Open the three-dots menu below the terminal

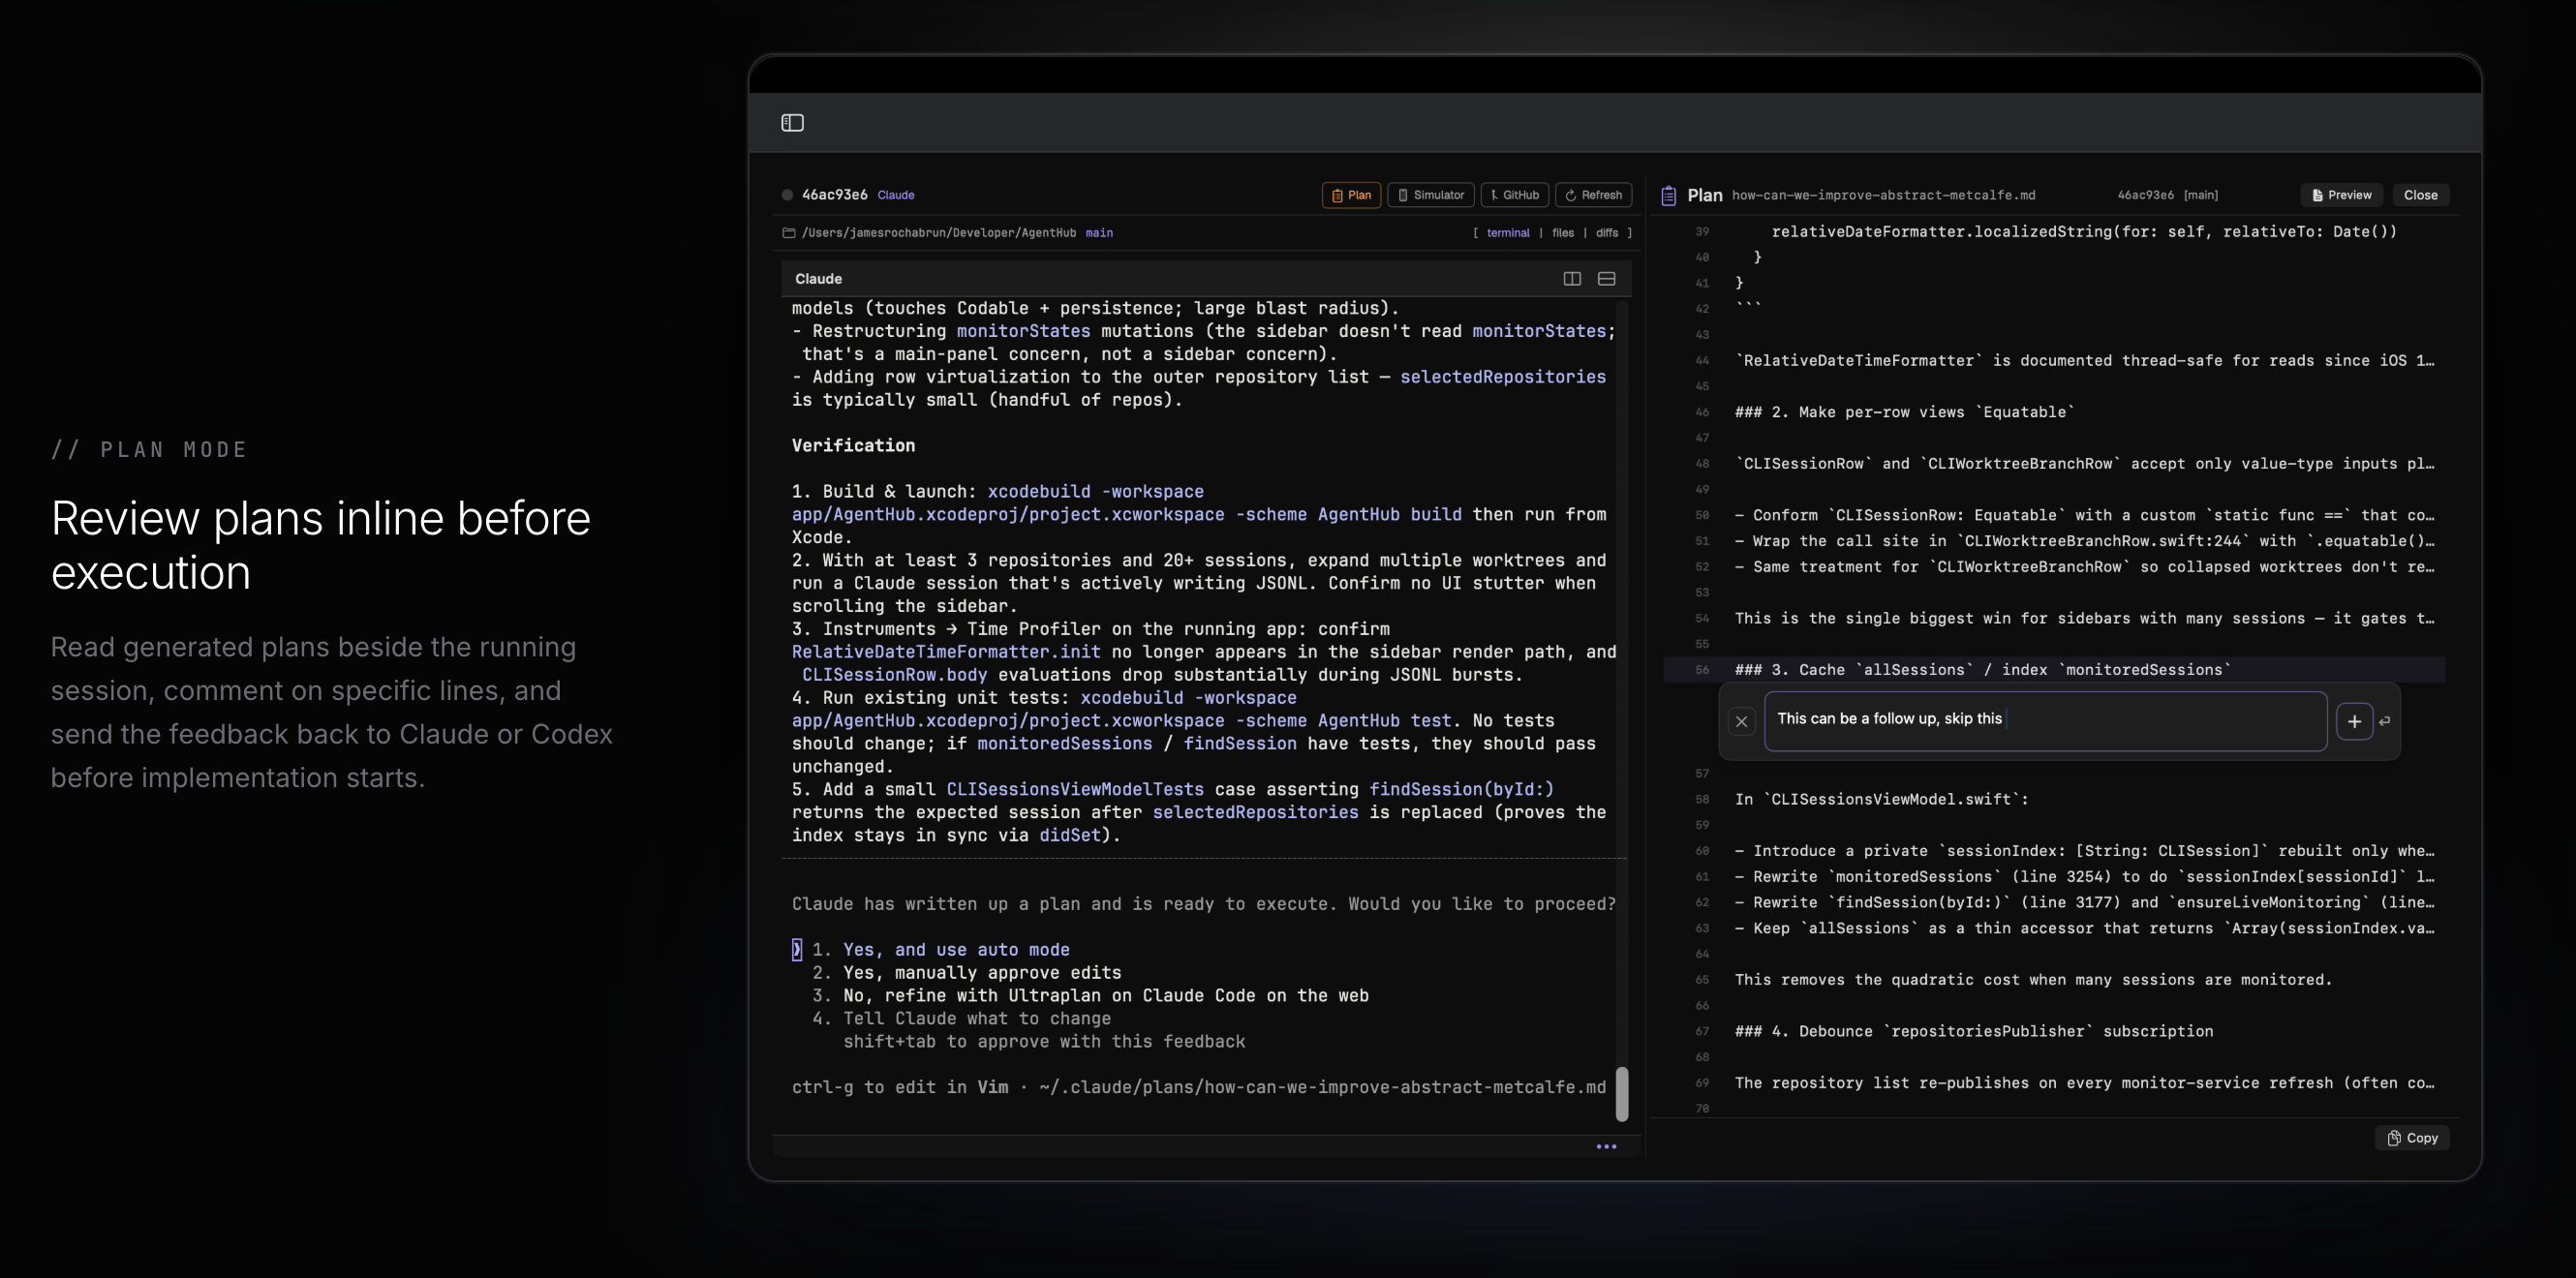(x=1606, y=1146)
